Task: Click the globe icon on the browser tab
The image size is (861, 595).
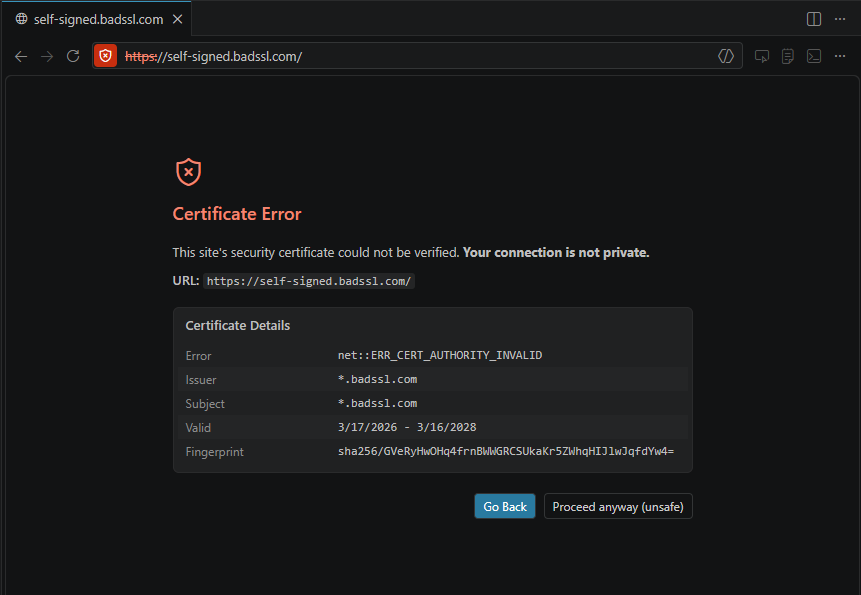Action: pos(21,18)
